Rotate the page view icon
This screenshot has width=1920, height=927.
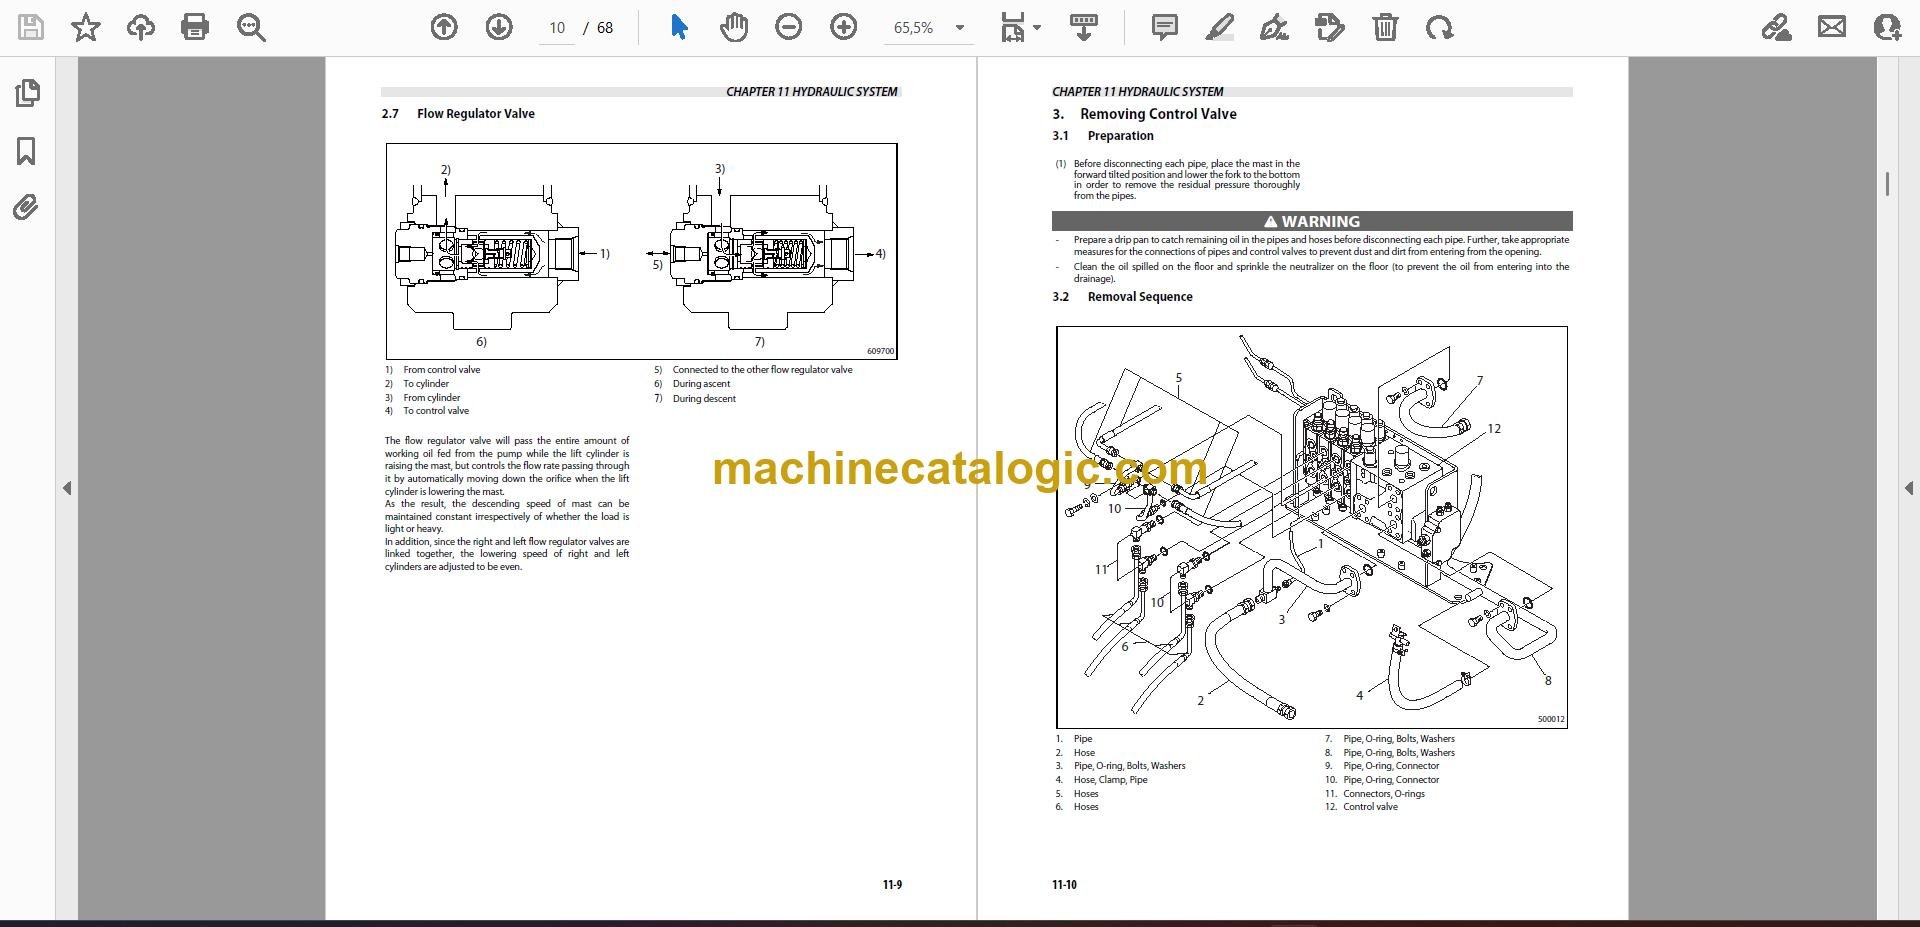1440,28
